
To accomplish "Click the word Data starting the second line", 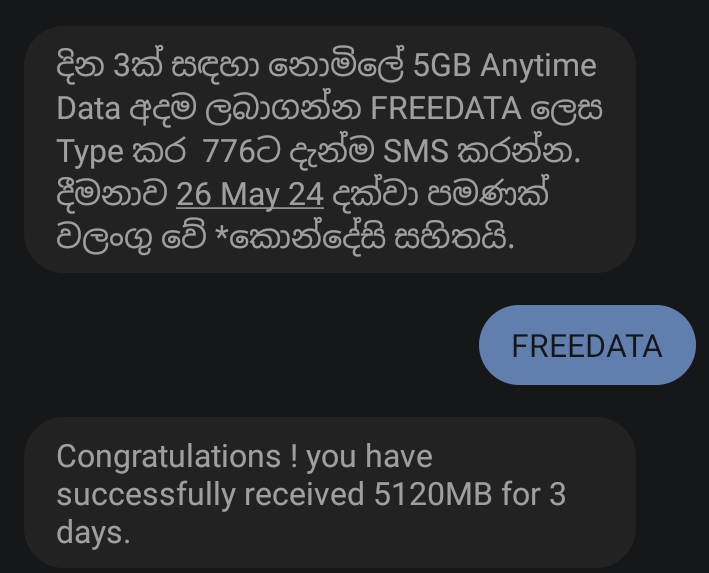I will click(88, 109).
